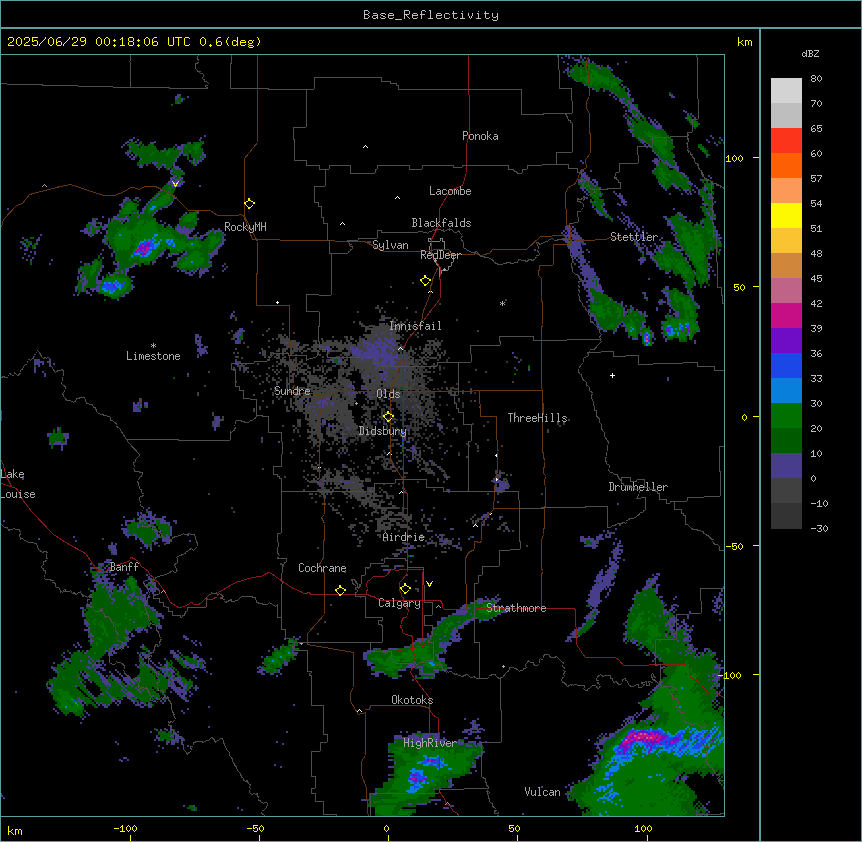862x842 pixels.
Task: Click the yellow 54 dBZ legend color
Action: click(786, 215)
